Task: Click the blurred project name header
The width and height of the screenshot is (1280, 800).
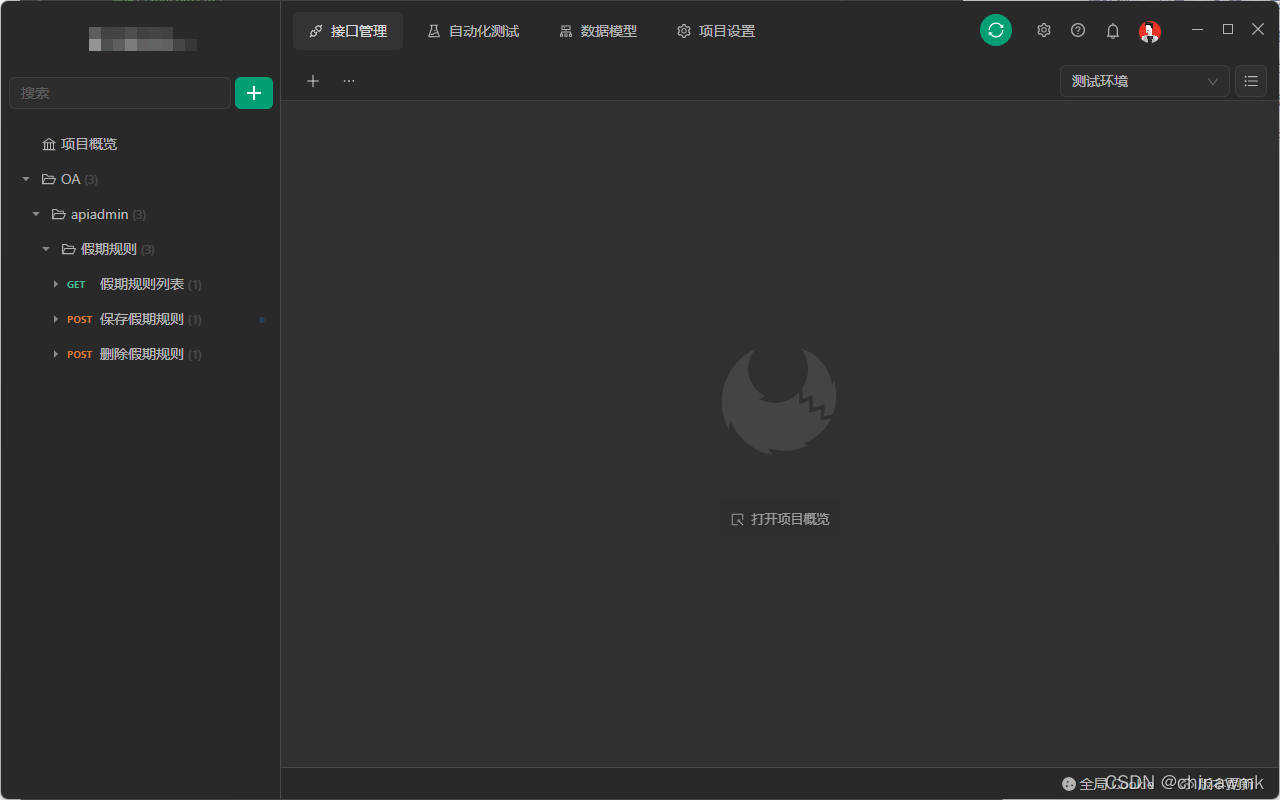Action: coord(142,39)
